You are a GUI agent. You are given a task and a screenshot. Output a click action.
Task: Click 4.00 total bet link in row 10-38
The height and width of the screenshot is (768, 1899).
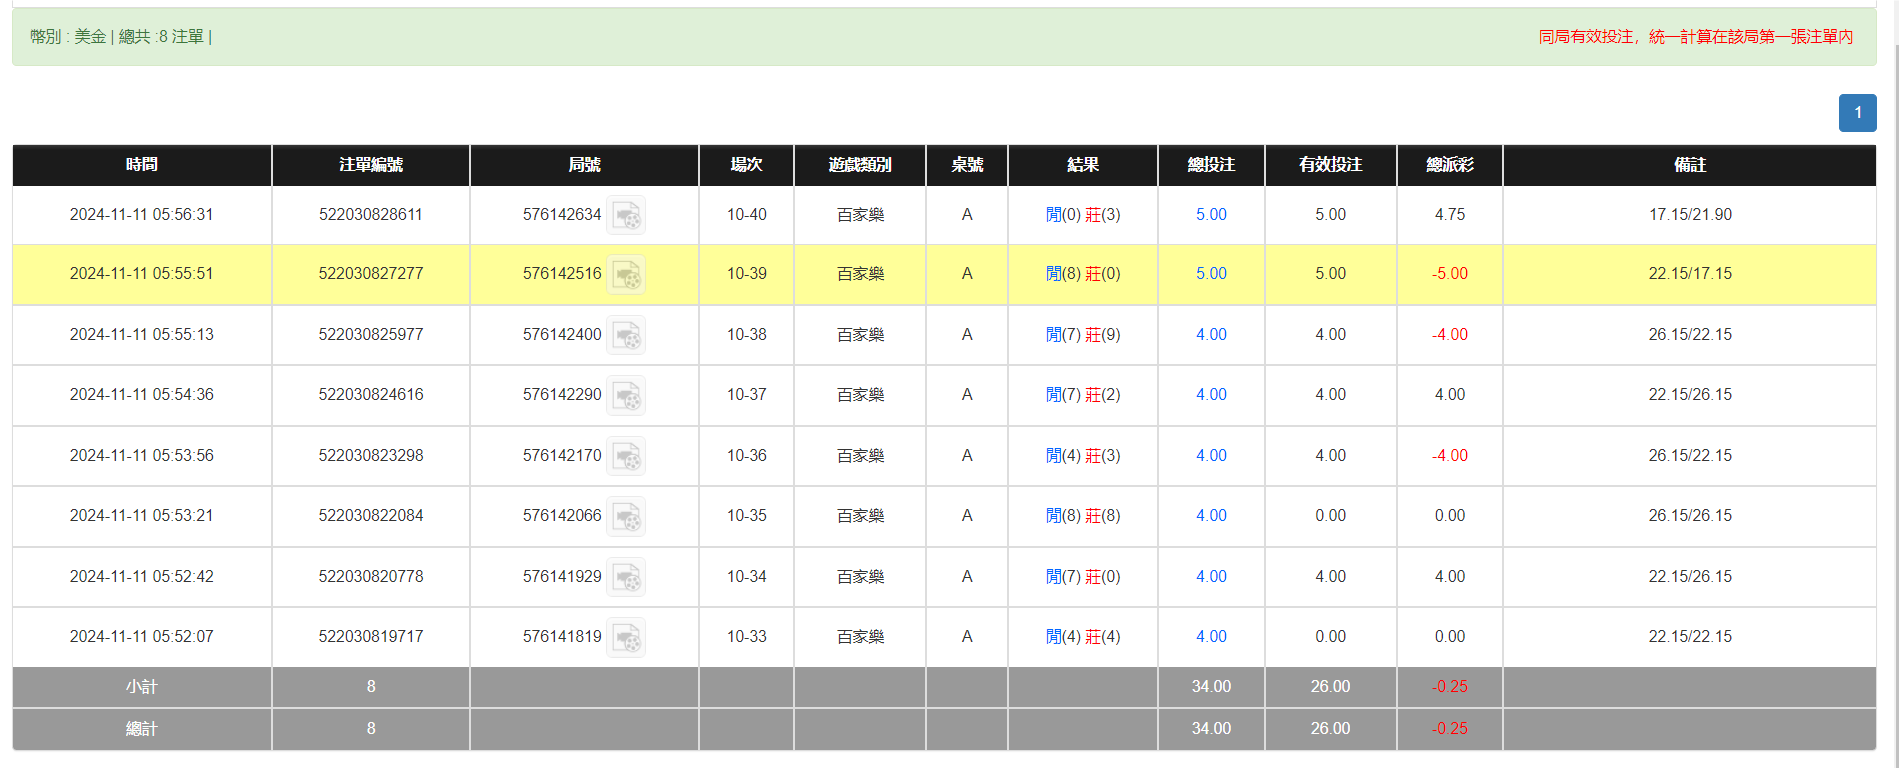point(1210,335)
